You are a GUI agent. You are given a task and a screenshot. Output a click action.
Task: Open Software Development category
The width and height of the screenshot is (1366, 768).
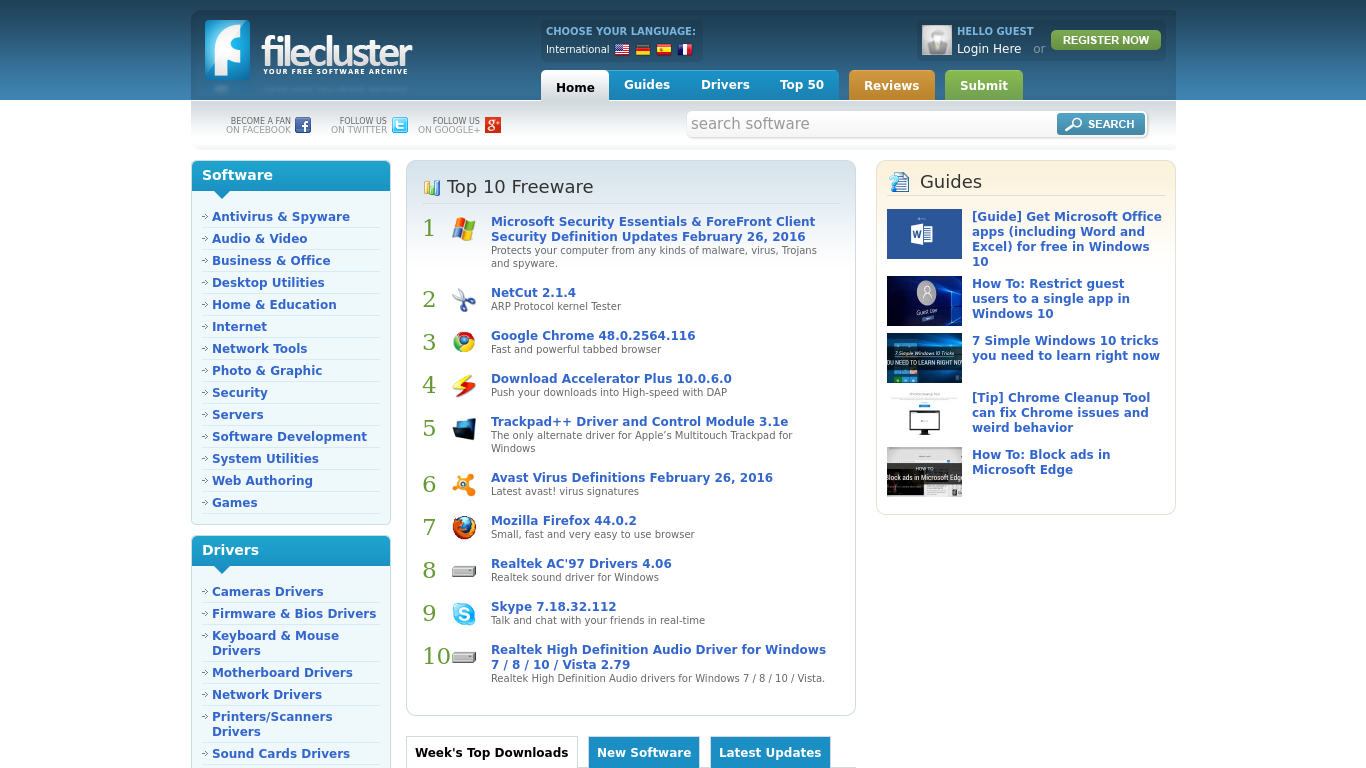[x=289, y=437]
